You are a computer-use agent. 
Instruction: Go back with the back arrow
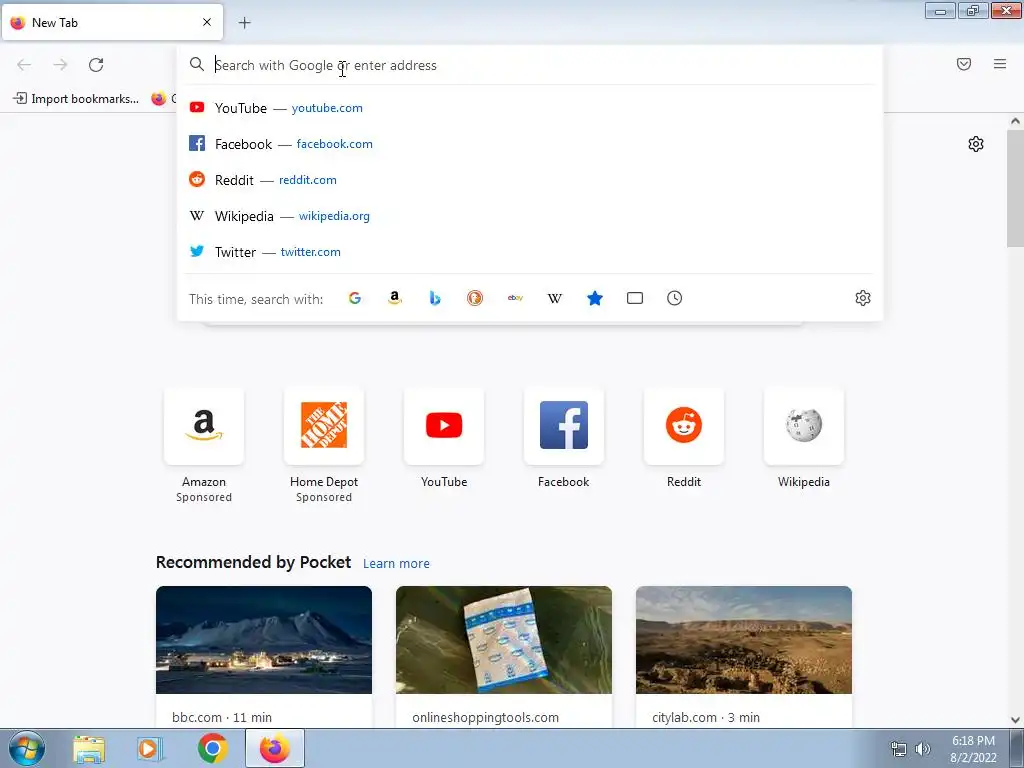click(x=24, y=65)
